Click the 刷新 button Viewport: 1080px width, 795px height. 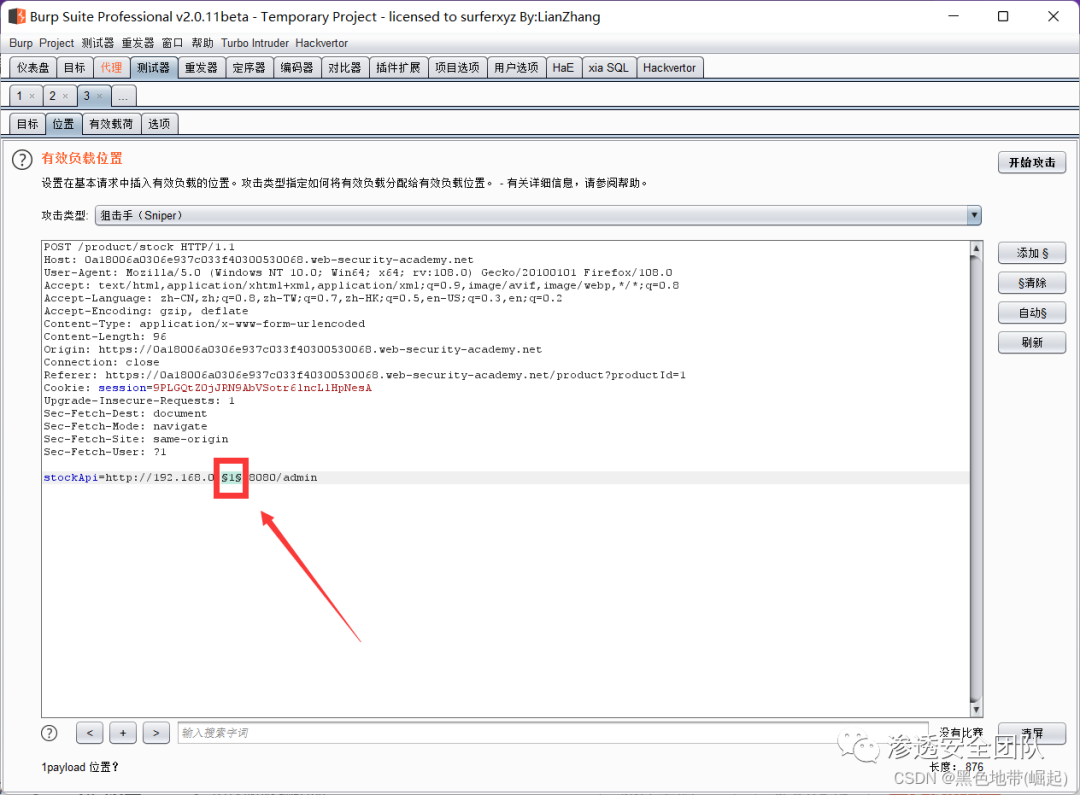pyautogui.click(x=1032, y=342)
